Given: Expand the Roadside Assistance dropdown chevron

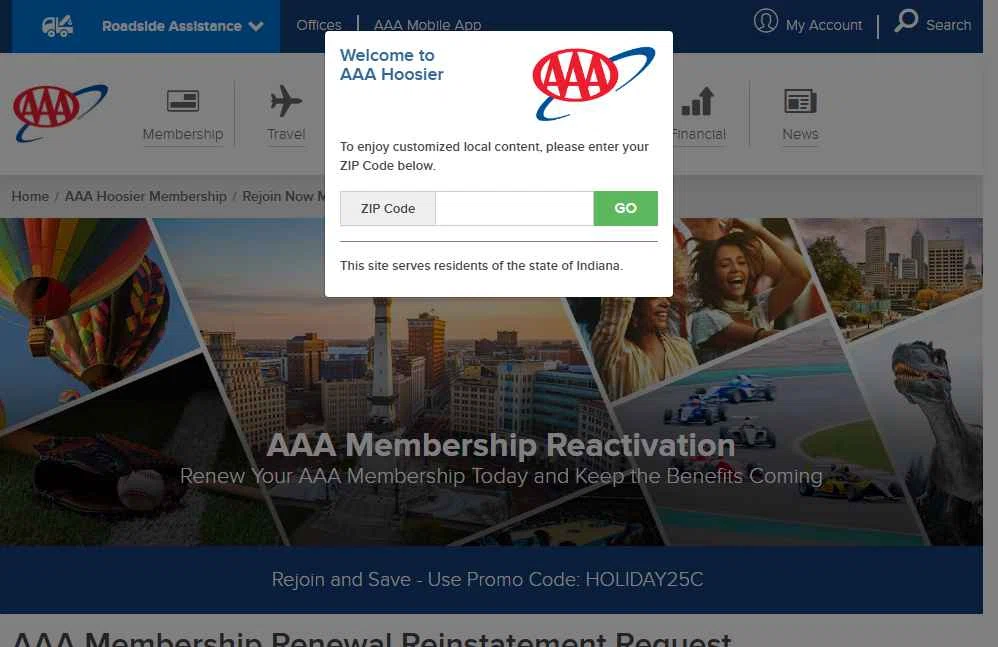Looking at the screenshot, I should [x=256, y=26].
